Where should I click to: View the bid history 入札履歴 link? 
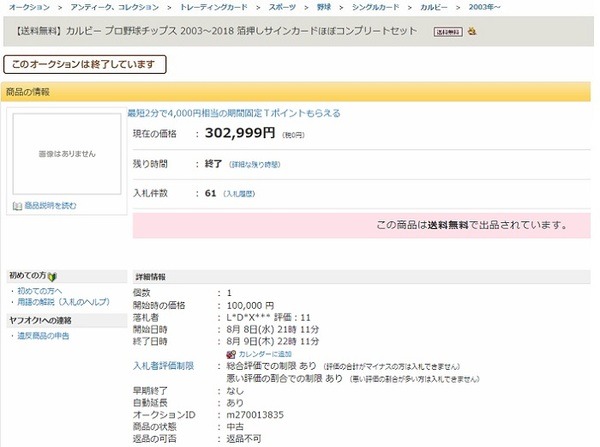click(239, 194)
